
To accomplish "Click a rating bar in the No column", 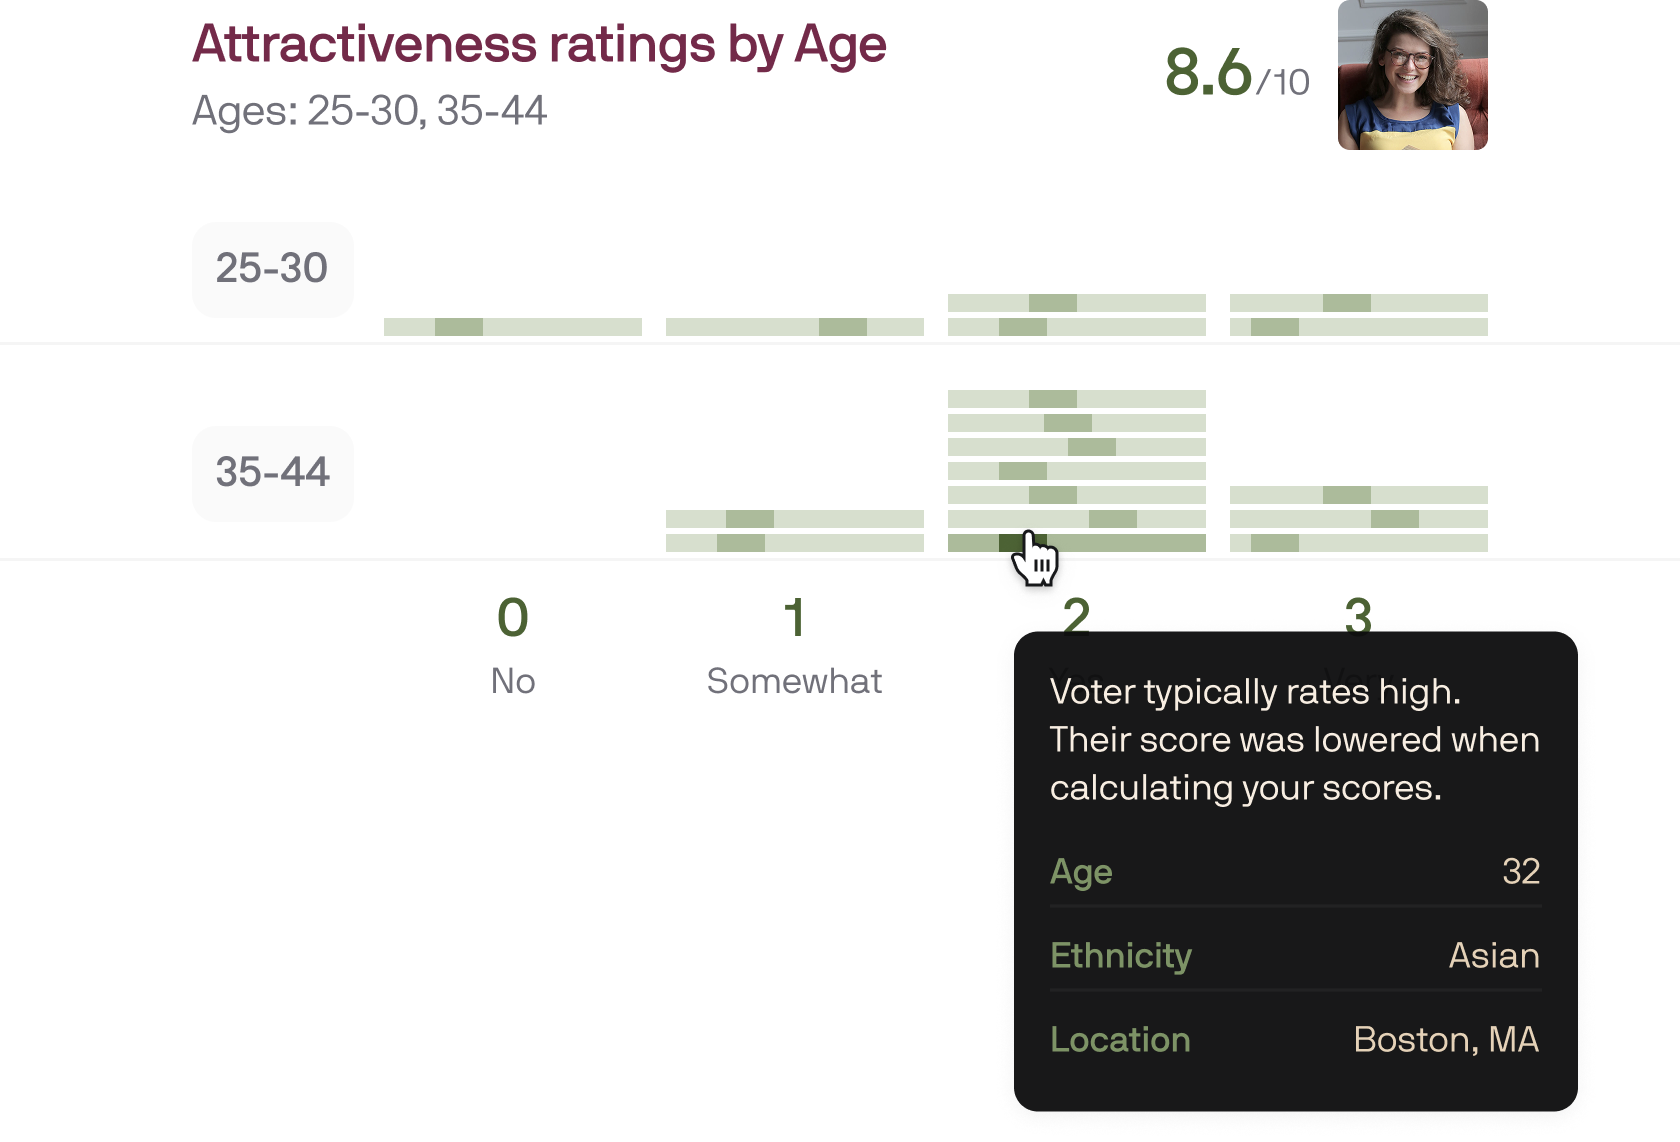I will (513, 326).
